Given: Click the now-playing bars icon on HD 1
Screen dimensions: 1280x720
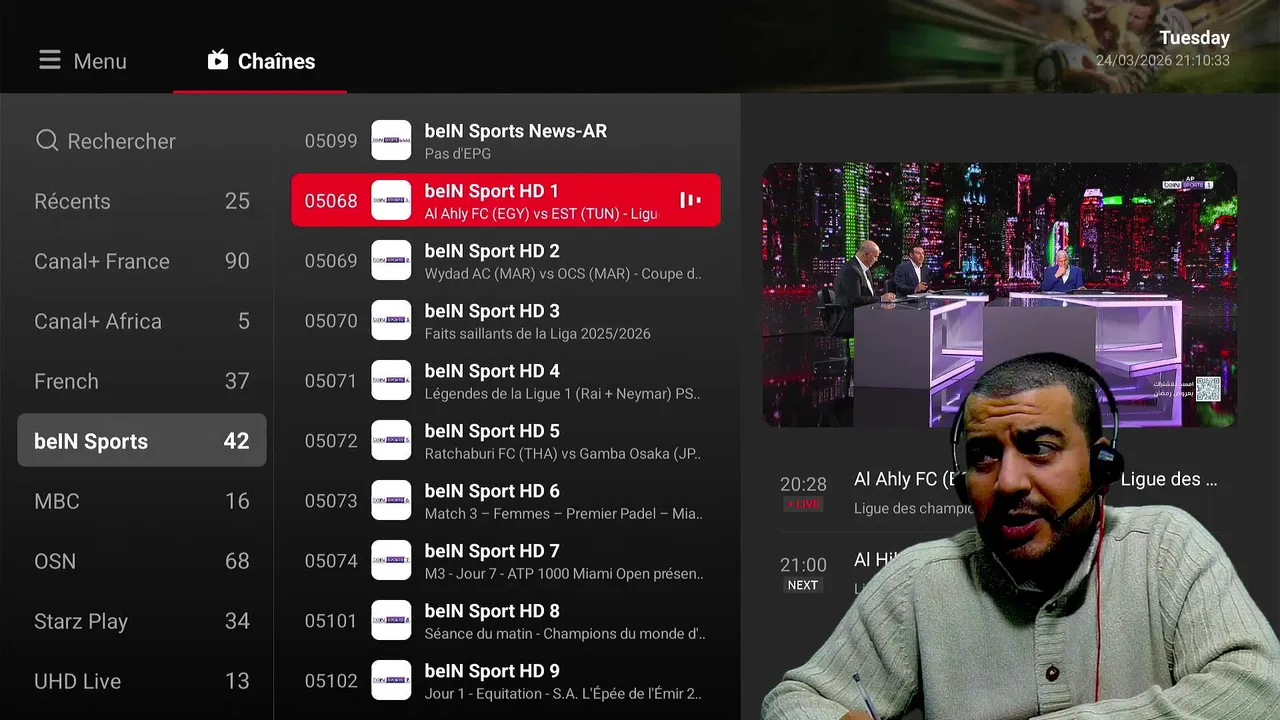Looking at the screenshot, I should 690,200.
